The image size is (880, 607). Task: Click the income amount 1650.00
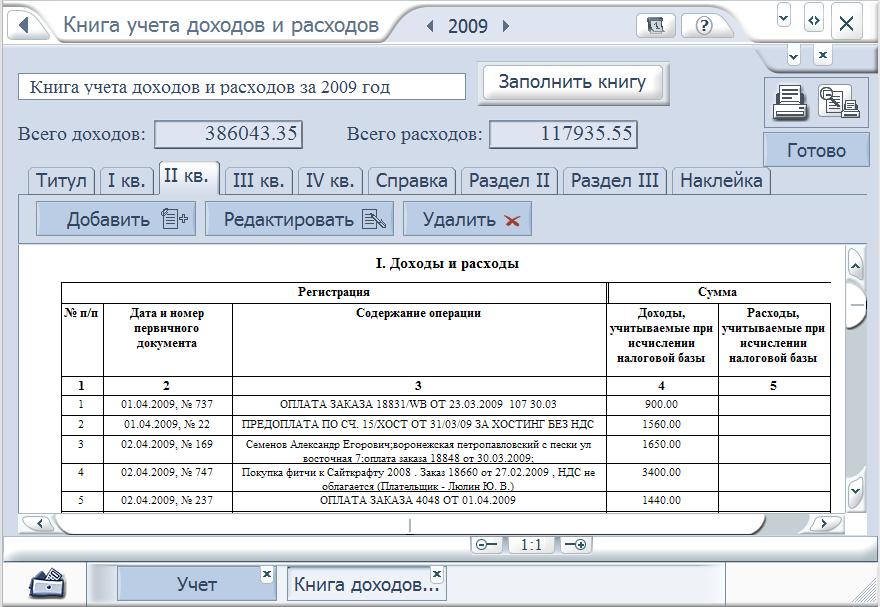coord(662,444)
